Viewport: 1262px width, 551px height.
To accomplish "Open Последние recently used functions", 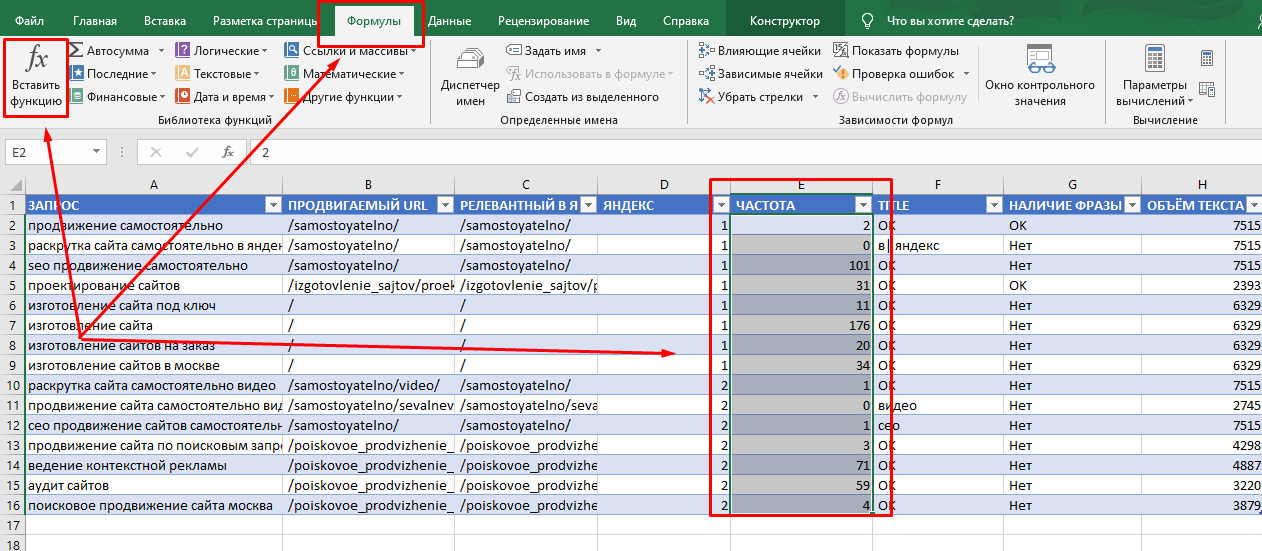I will point(112,74).
